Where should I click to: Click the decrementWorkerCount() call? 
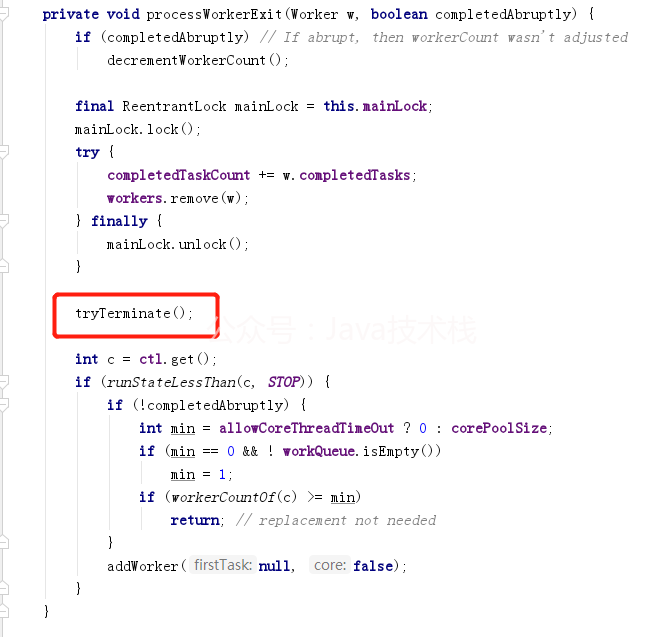[198, 60]
